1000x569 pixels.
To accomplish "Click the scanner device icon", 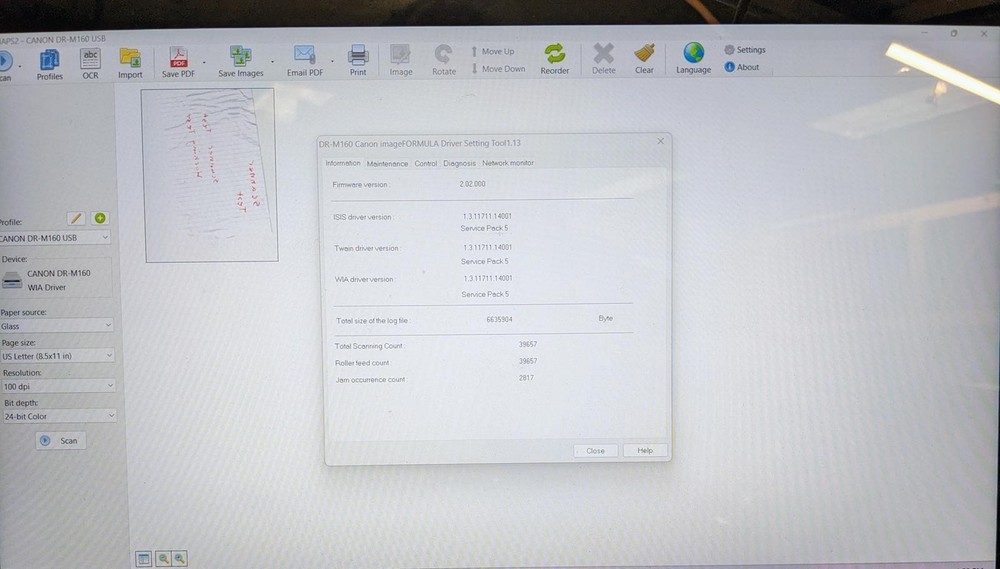I will (x=11, y=280).
